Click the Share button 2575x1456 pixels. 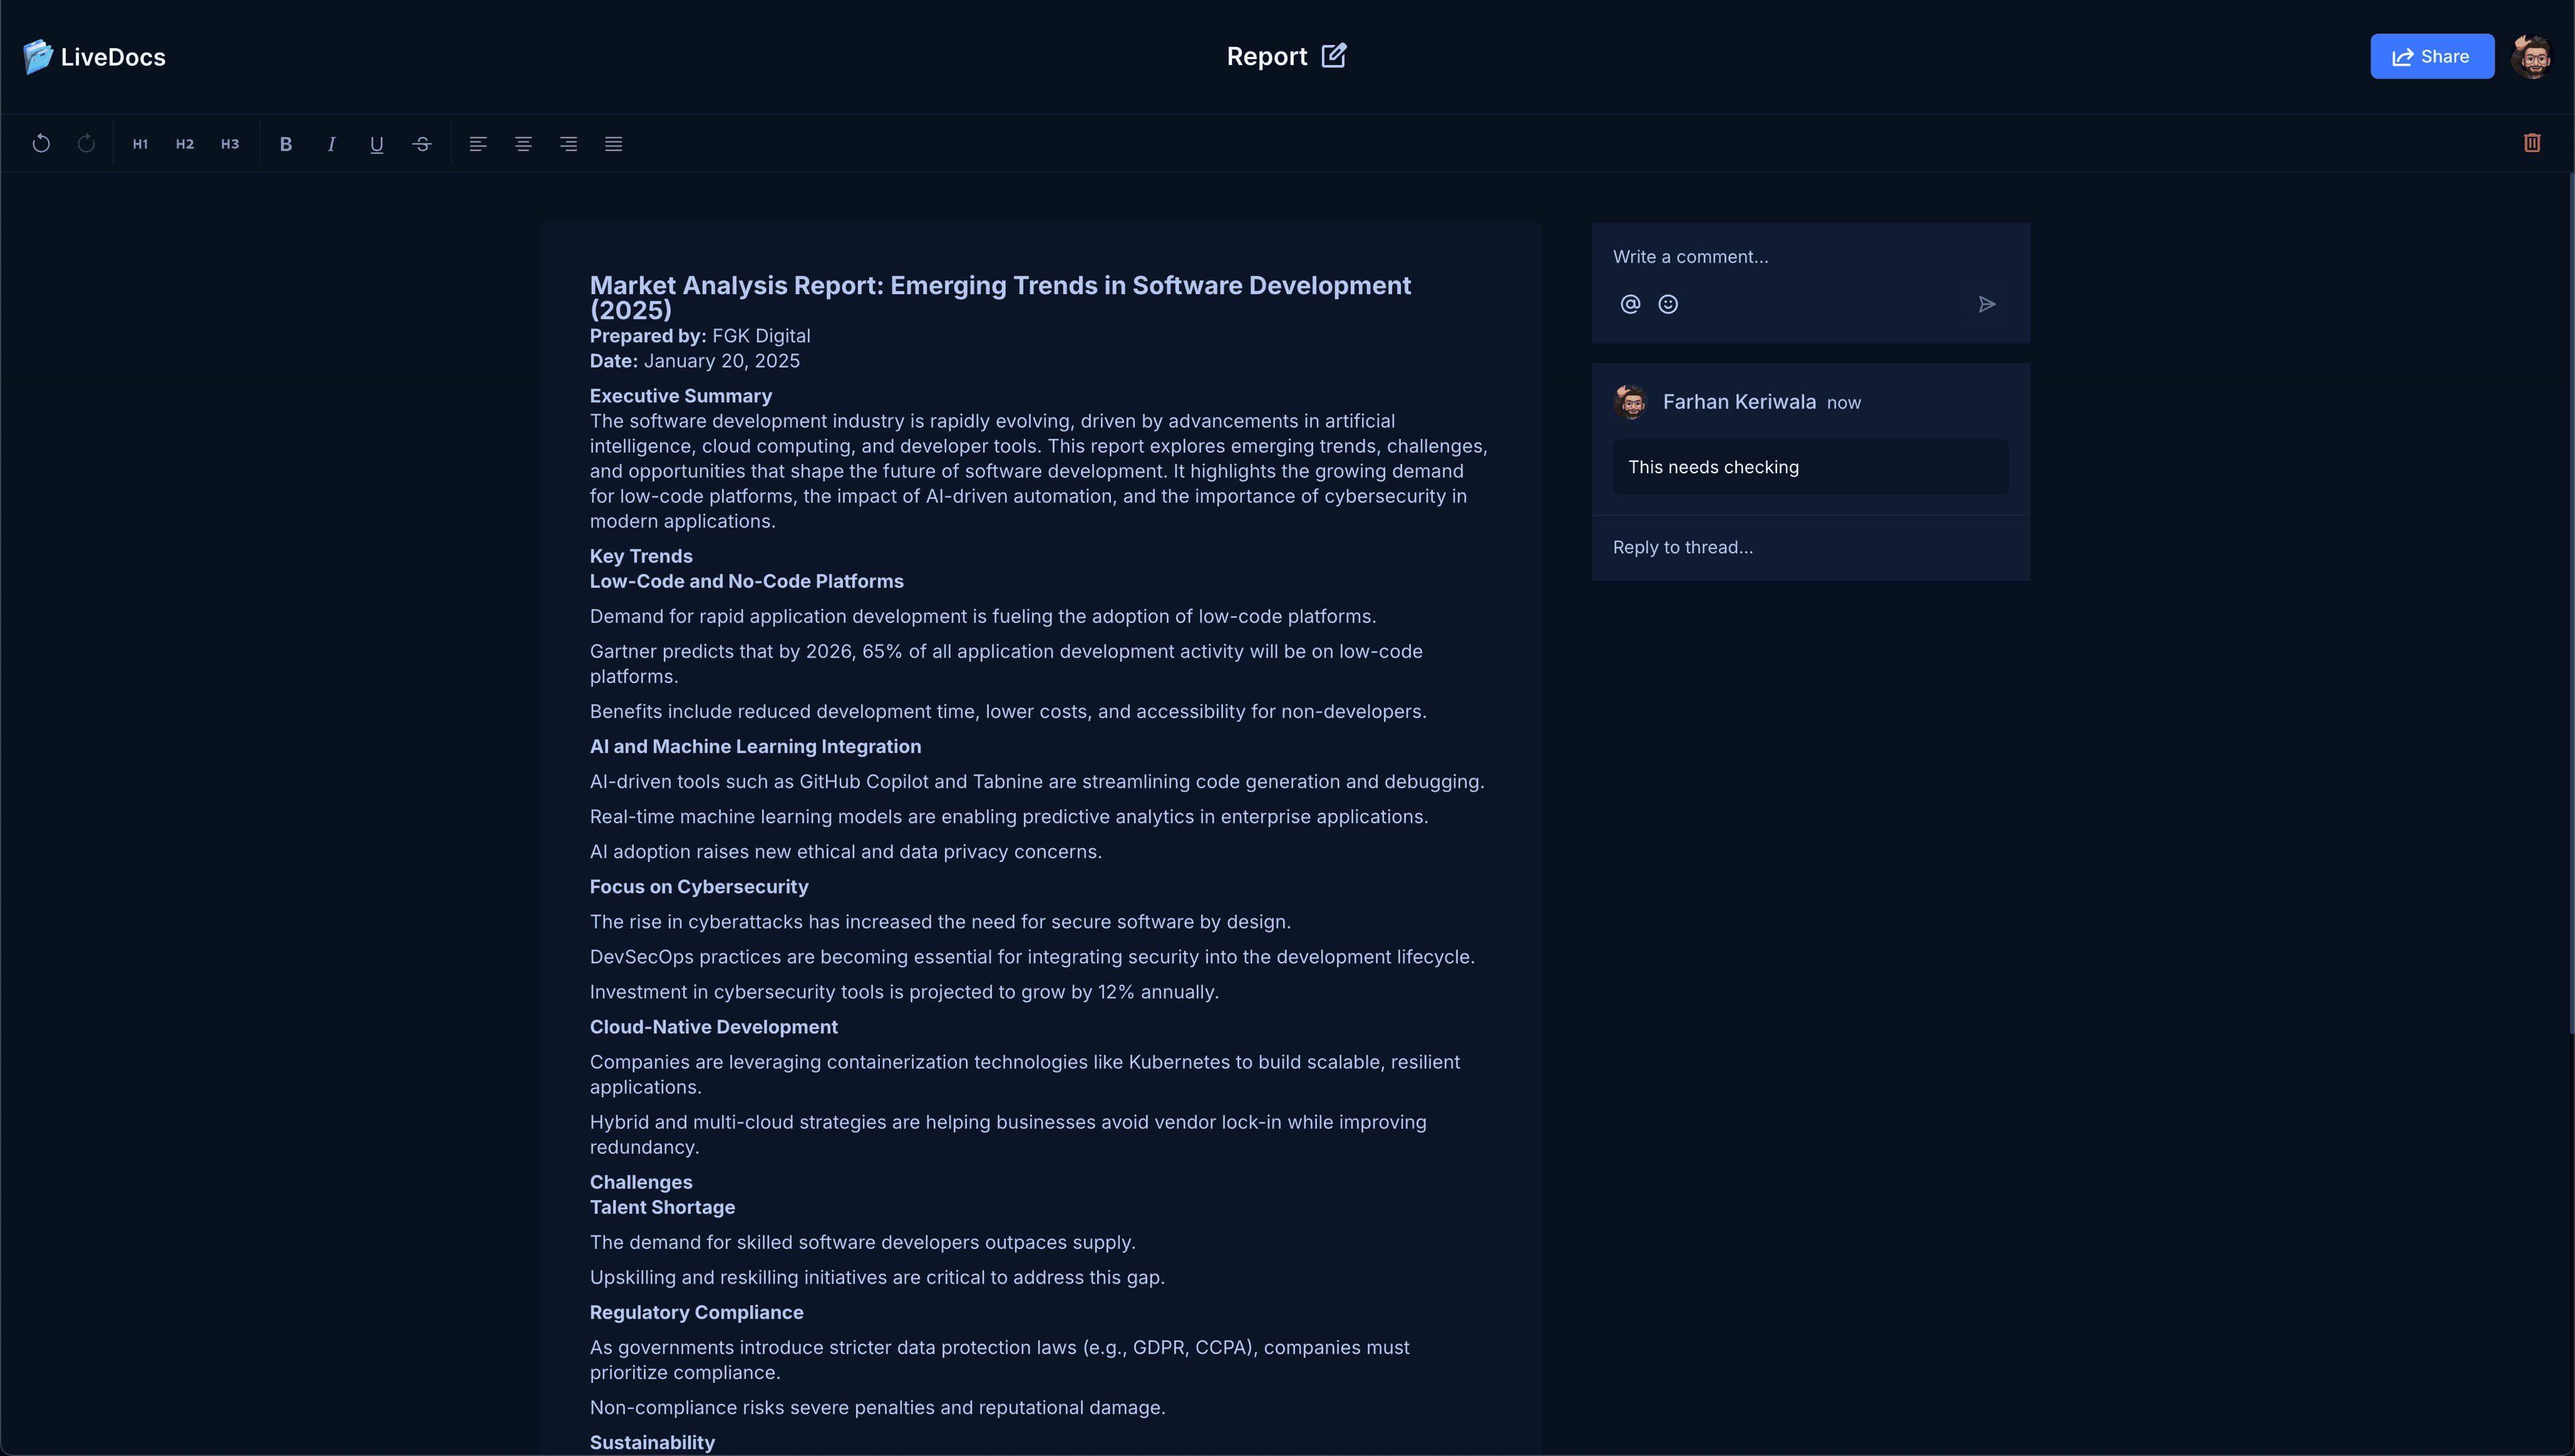click(2431, 57)
